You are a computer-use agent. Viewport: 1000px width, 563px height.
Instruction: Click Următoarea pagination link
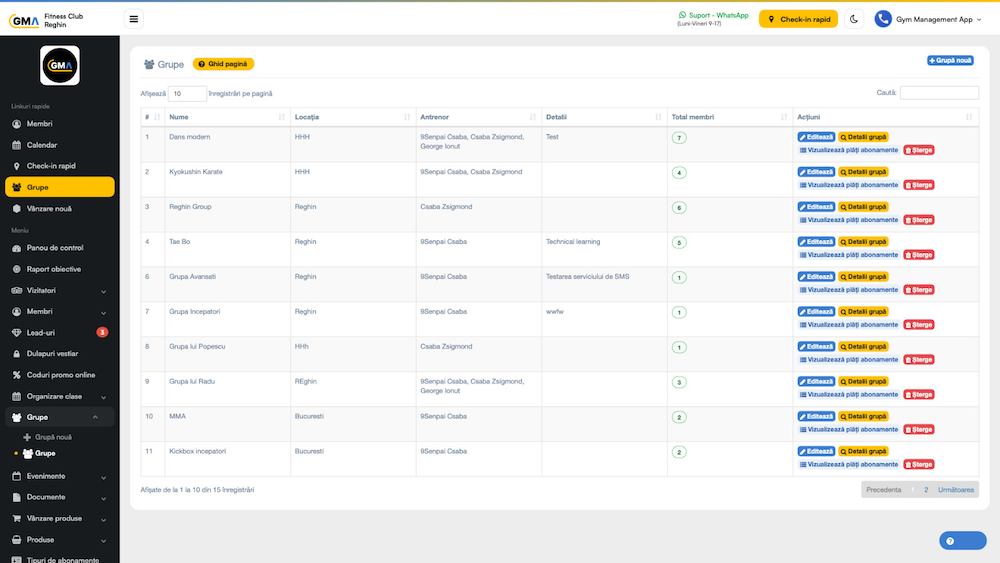coord(955,490)
